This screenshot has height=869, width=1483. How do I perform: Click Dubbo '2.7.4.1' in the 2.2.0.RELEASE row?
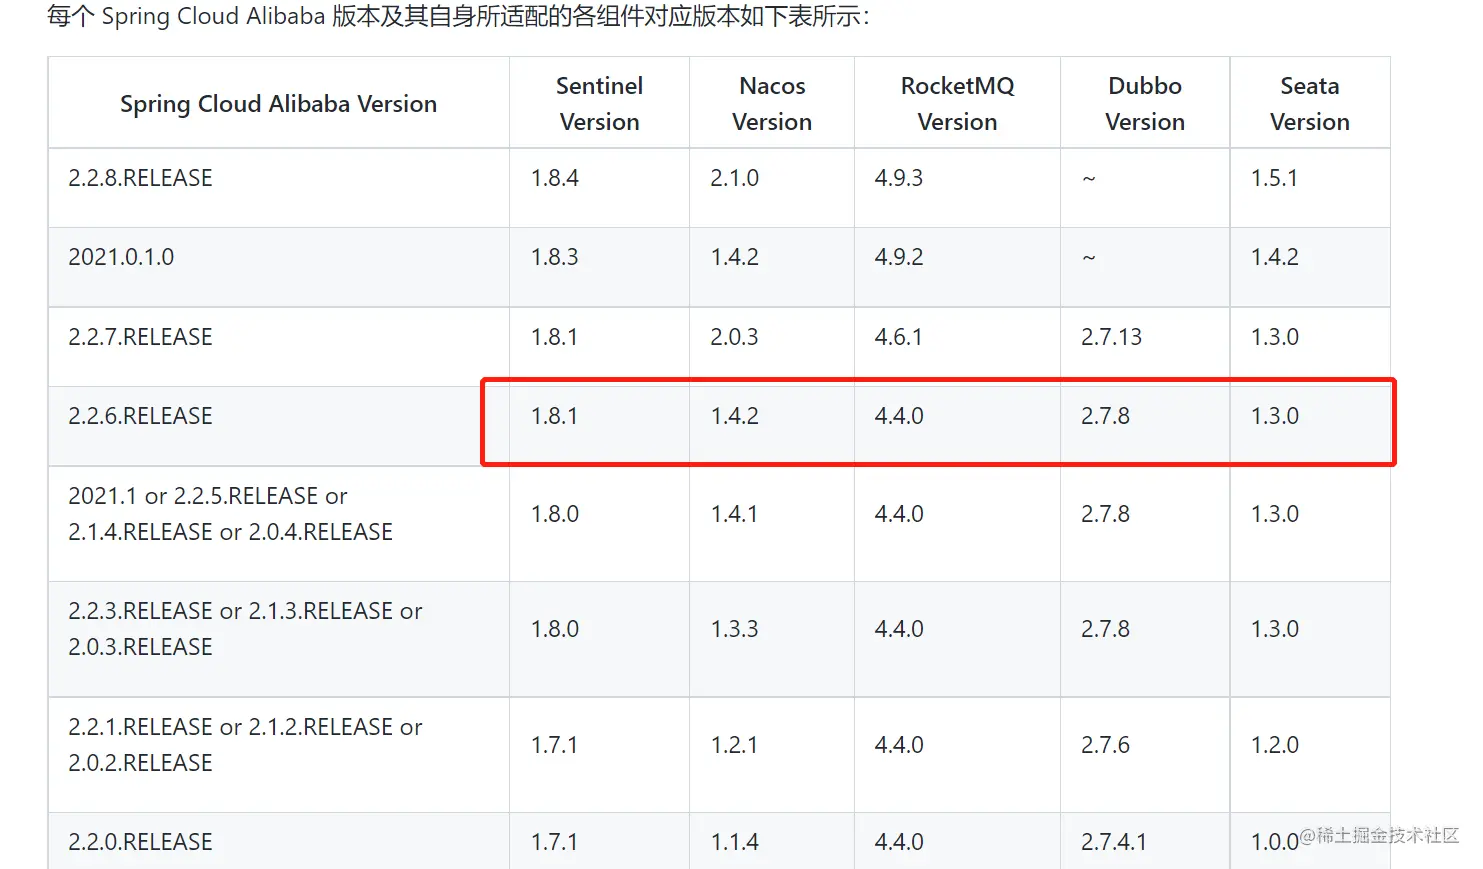[x=1114, y=842]
